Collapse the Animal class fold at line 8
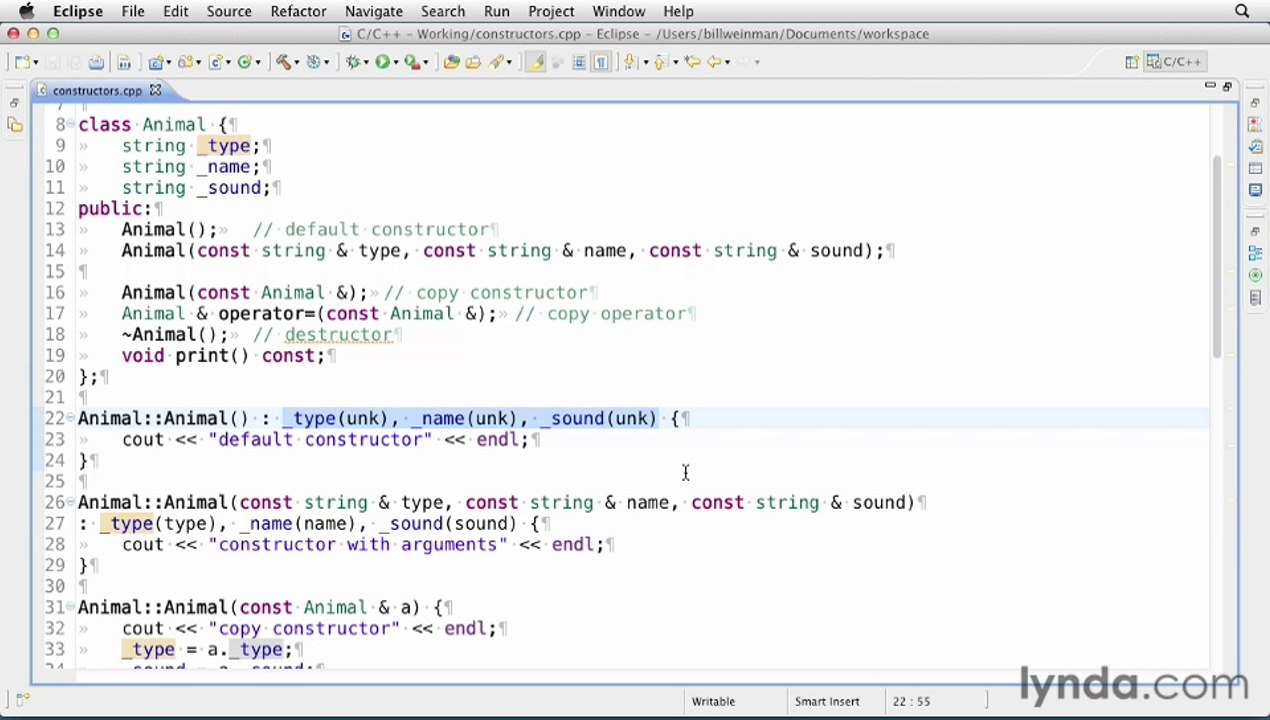Viewport: 1270px width, 720px height. (x=72, y=124)
